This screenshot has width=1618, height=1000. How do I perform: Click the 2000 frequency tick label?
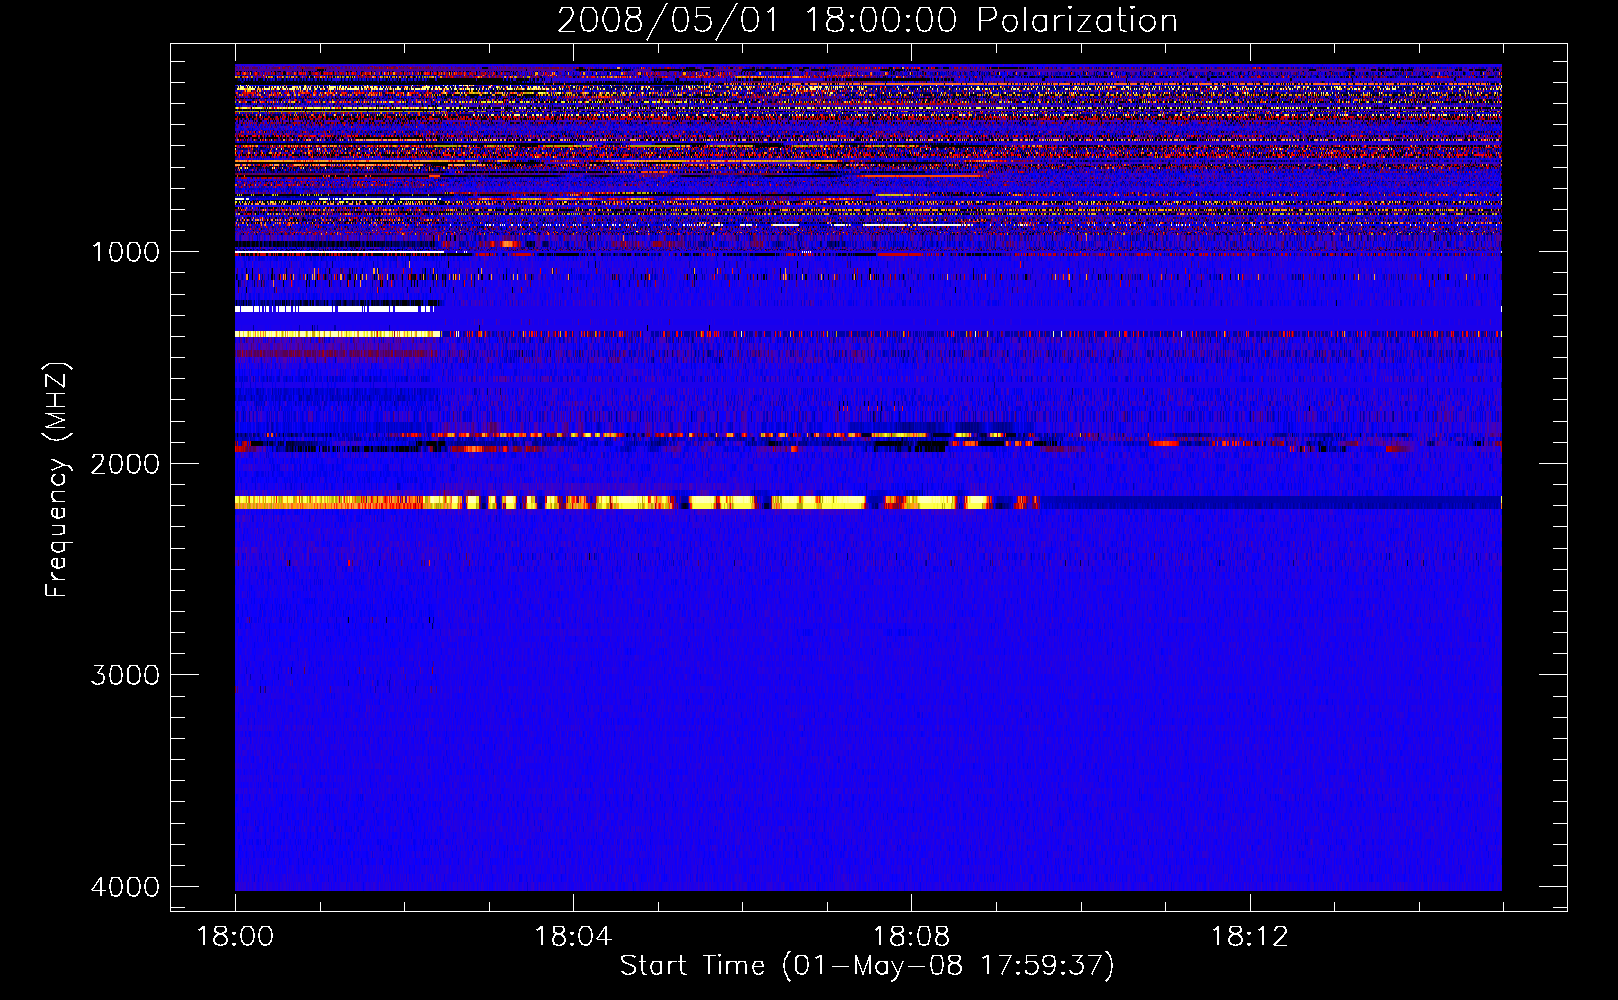coord(125,464)
